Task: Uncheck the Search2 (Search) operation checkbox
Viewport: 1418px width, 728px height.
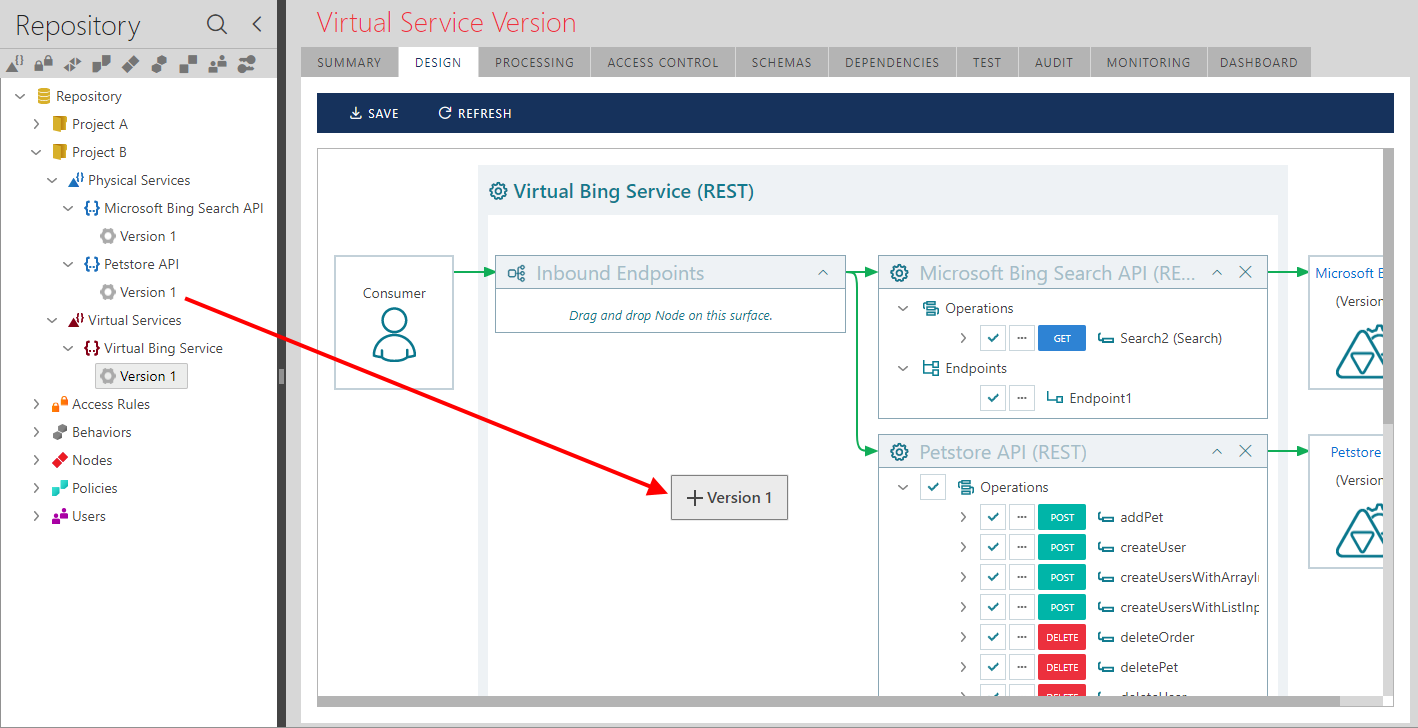Action: click(992, 338)
